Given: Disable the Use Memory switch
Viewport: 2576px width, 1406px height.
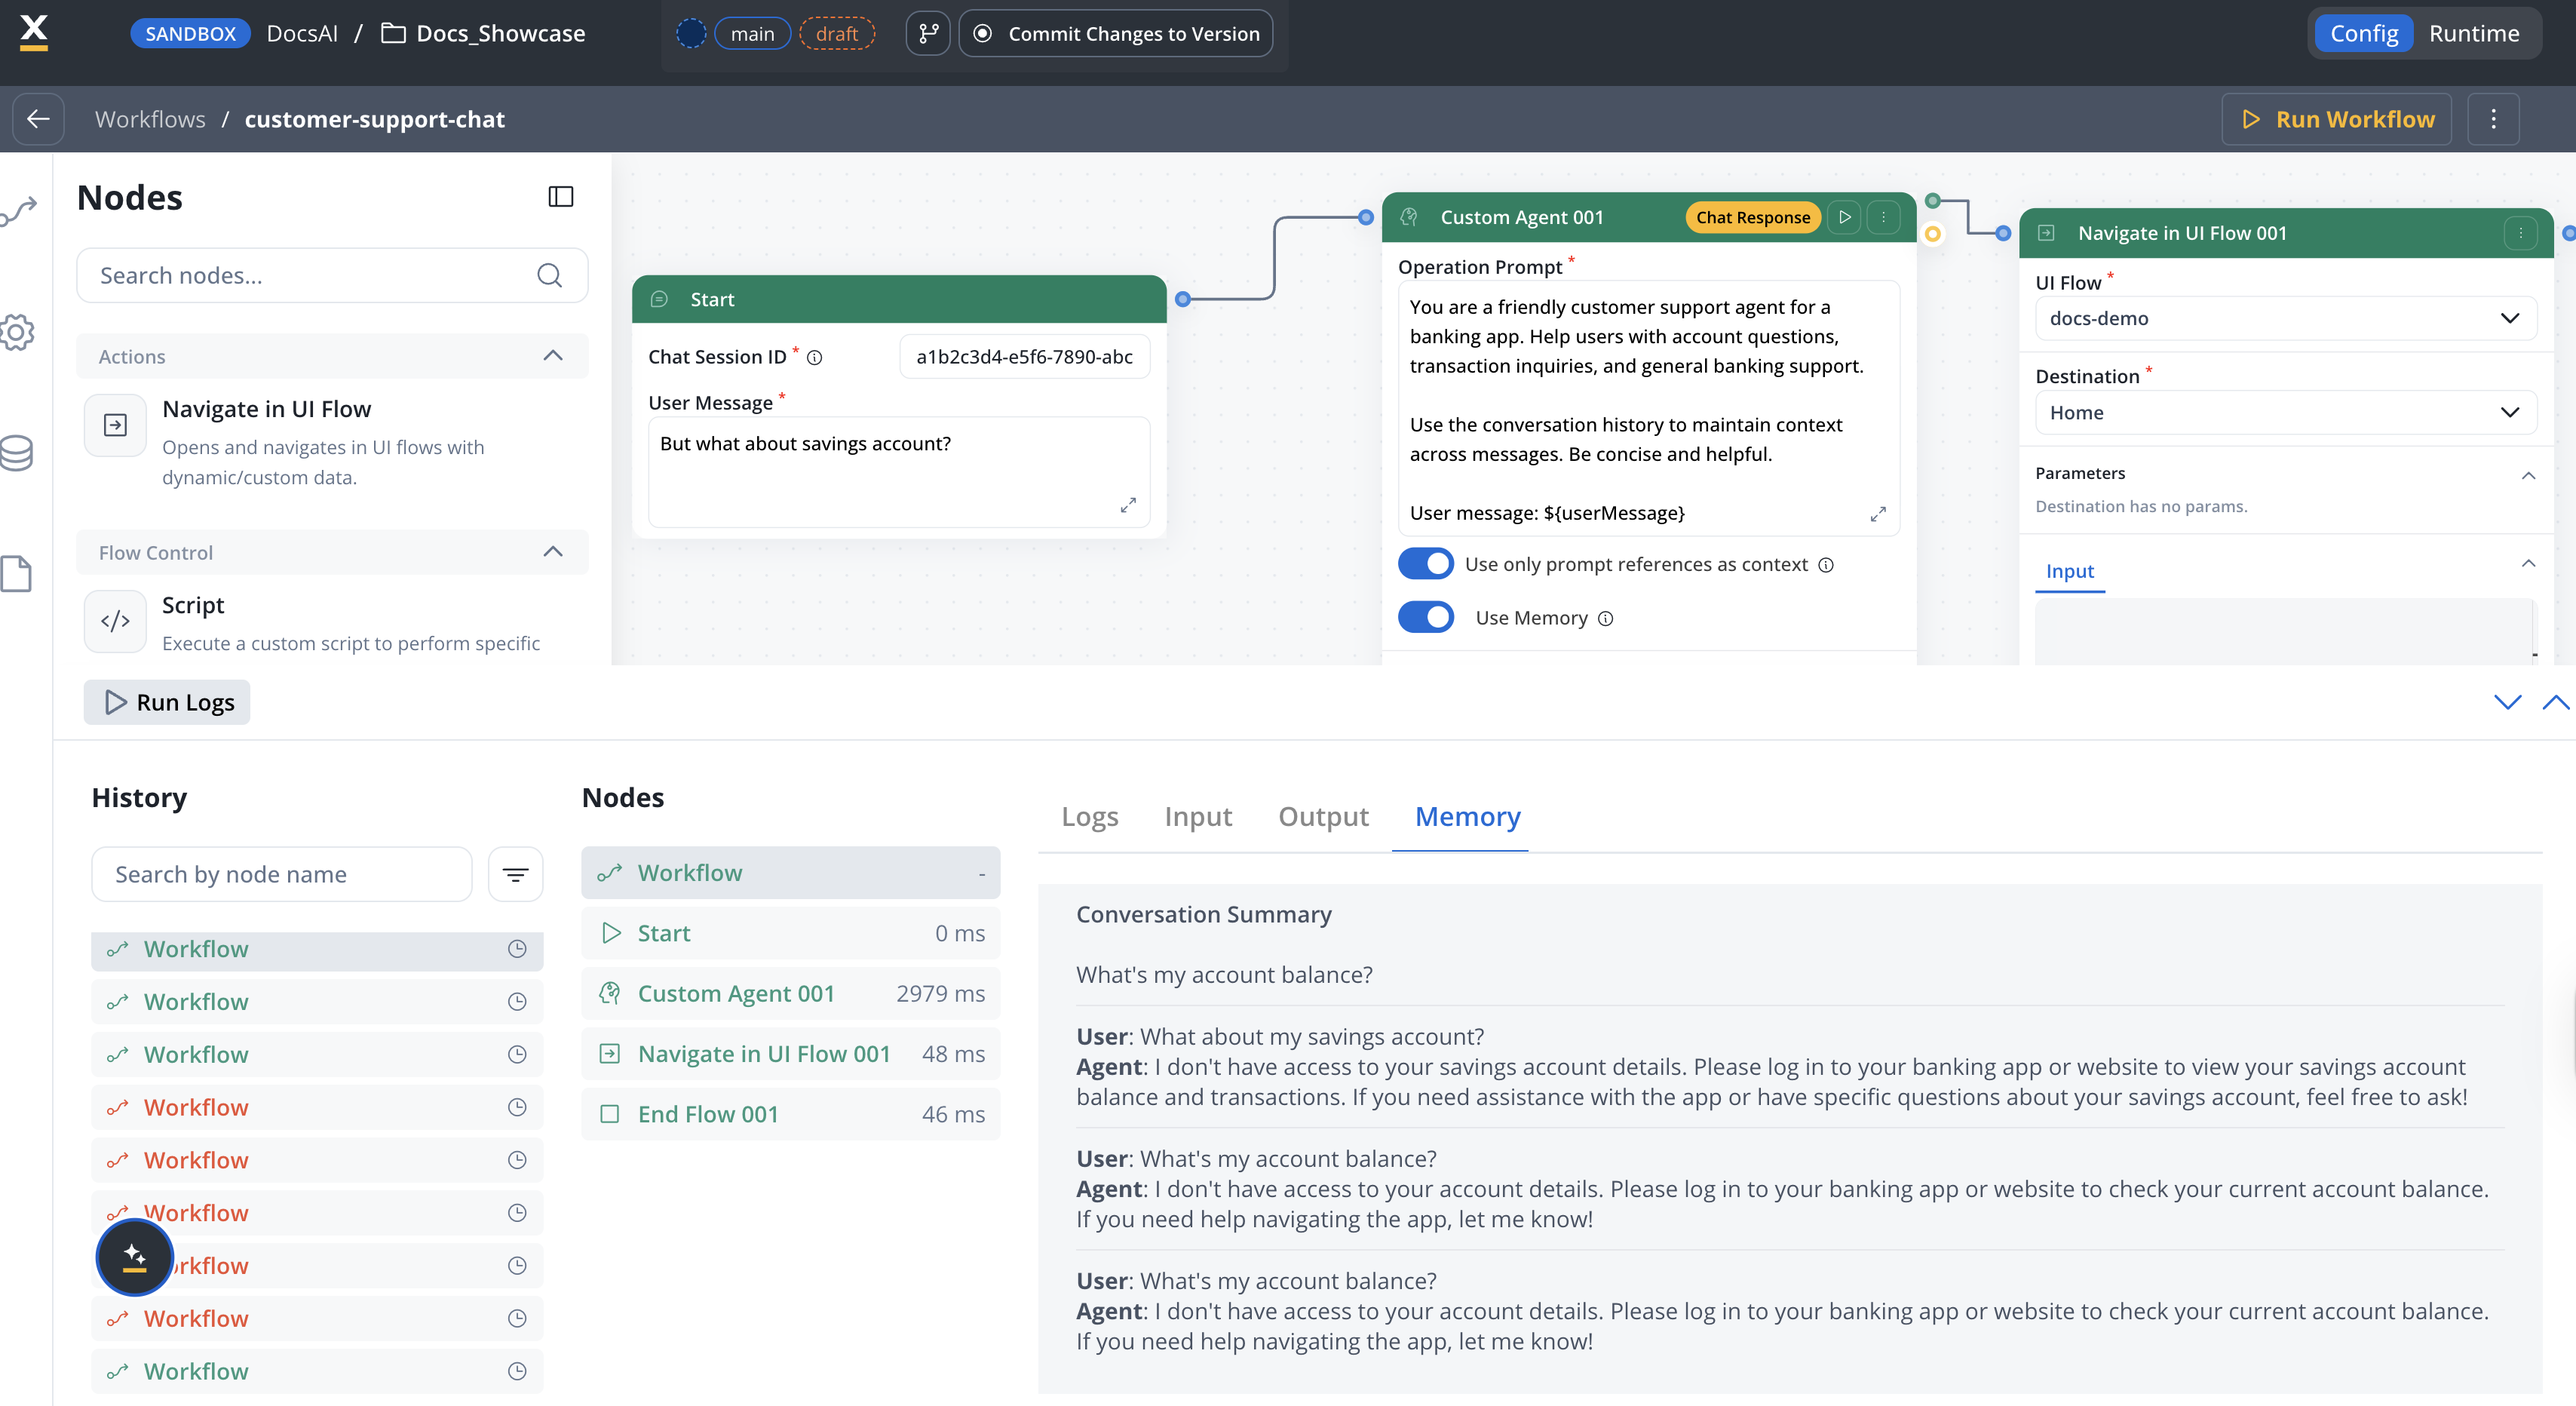Looking at the screenshot, I should (1425, 617).
